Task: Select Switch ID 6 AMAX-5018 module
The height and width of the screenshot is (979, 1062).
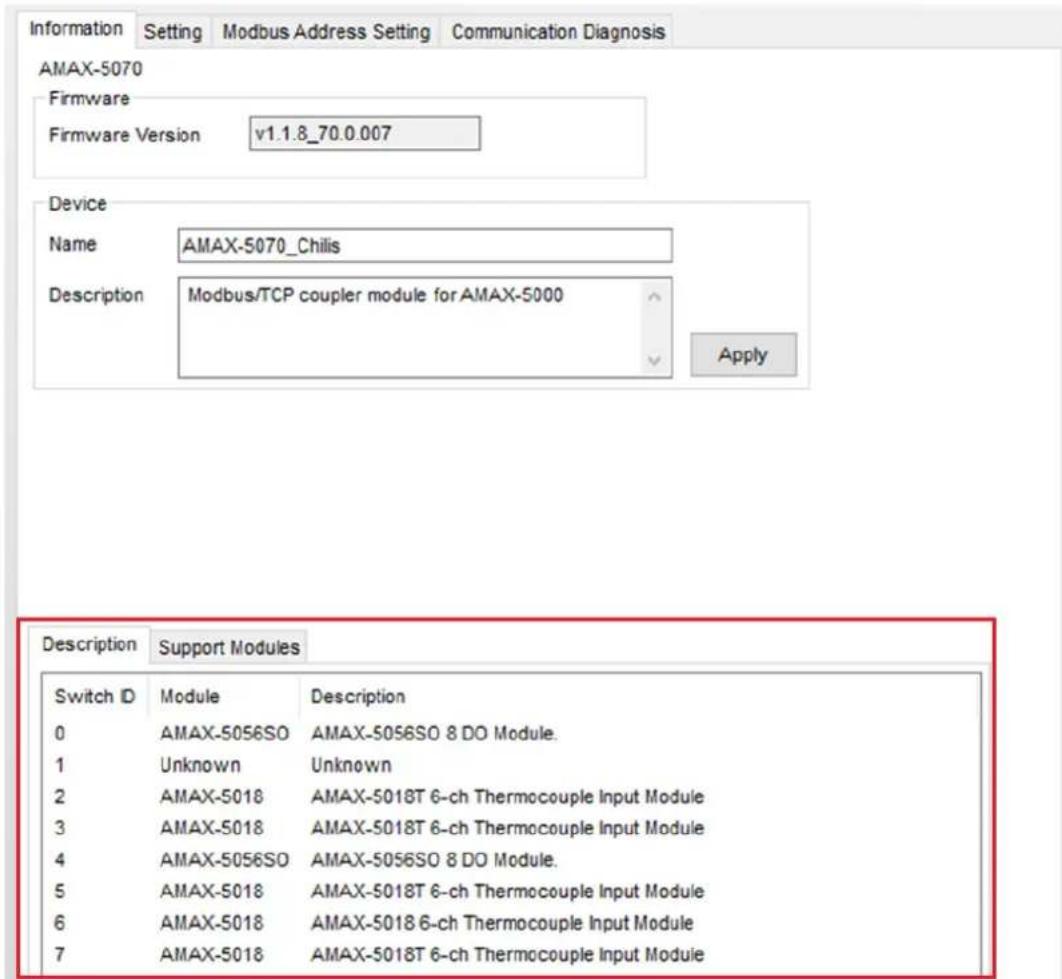Action: (211, 923)
